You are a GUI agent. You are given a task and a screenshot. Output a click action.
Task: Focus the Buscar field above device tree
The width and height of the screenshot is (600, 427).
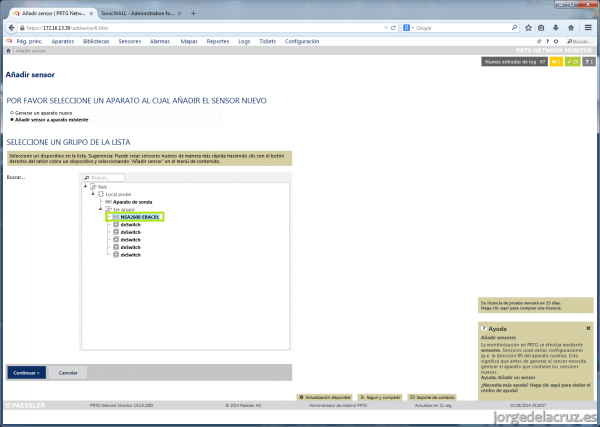pos(104,178)
